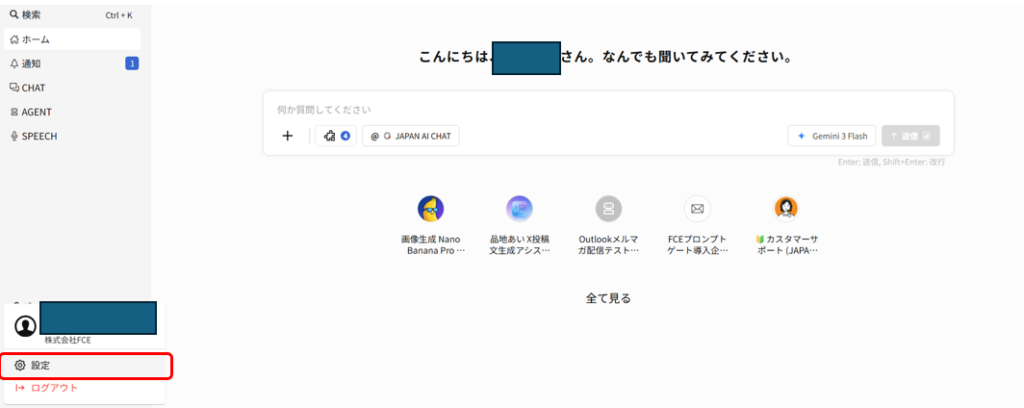Click the magnifier search icon
This screenshot has width=1024, height=408.
14,14
